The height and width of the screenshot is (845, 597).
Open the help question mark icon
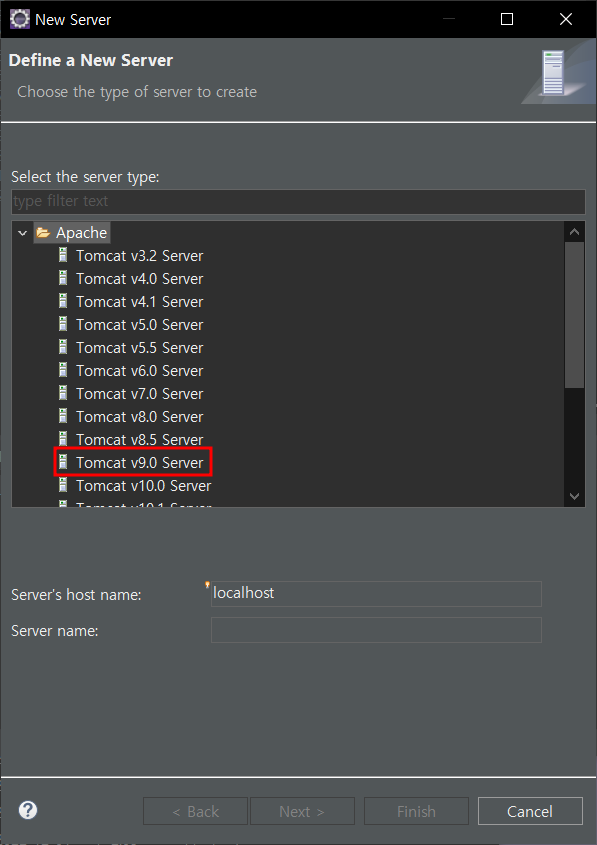click(27, 810)
